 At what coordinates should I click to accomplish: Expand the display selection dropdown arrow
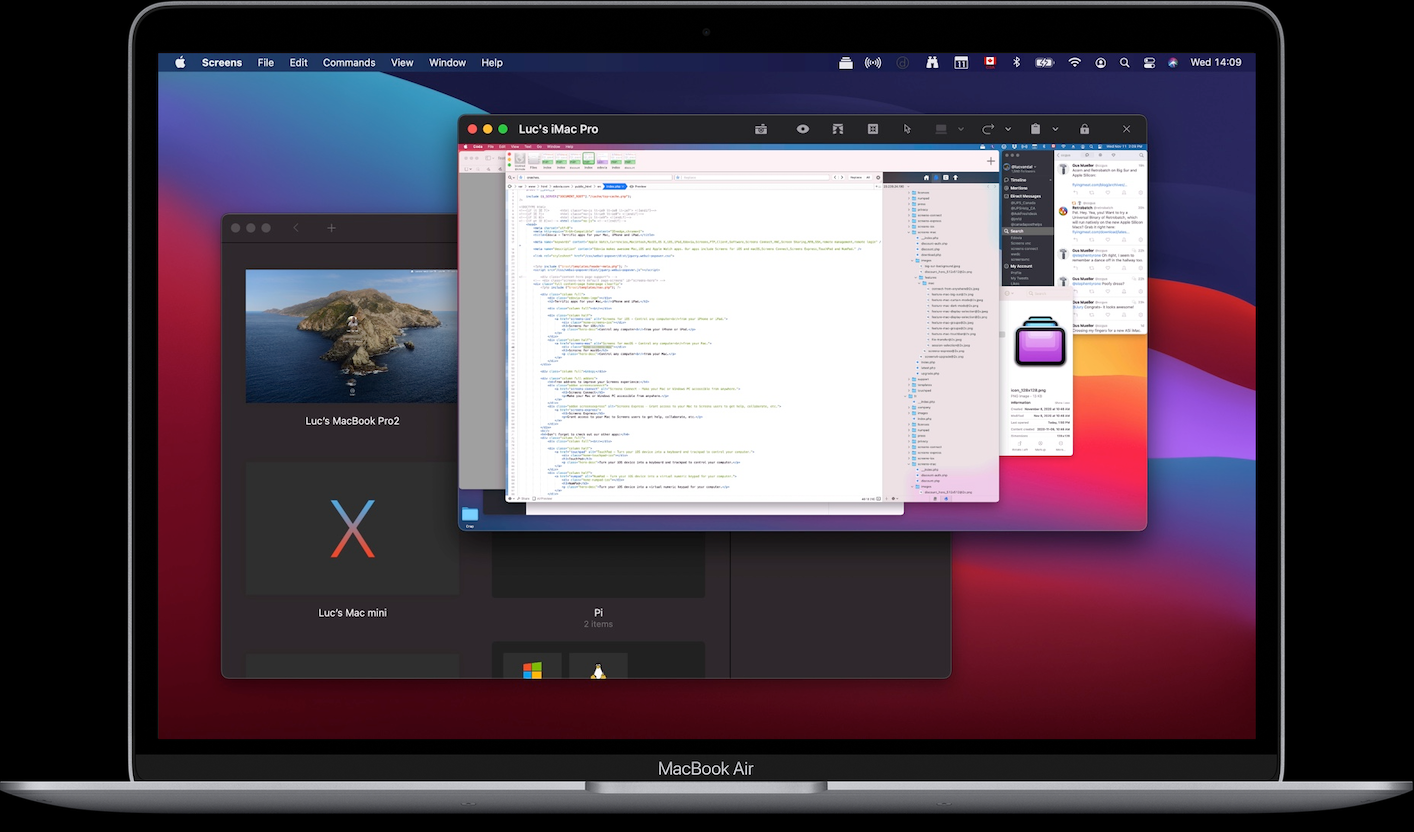pyautogui.click(x=961, y=129)
